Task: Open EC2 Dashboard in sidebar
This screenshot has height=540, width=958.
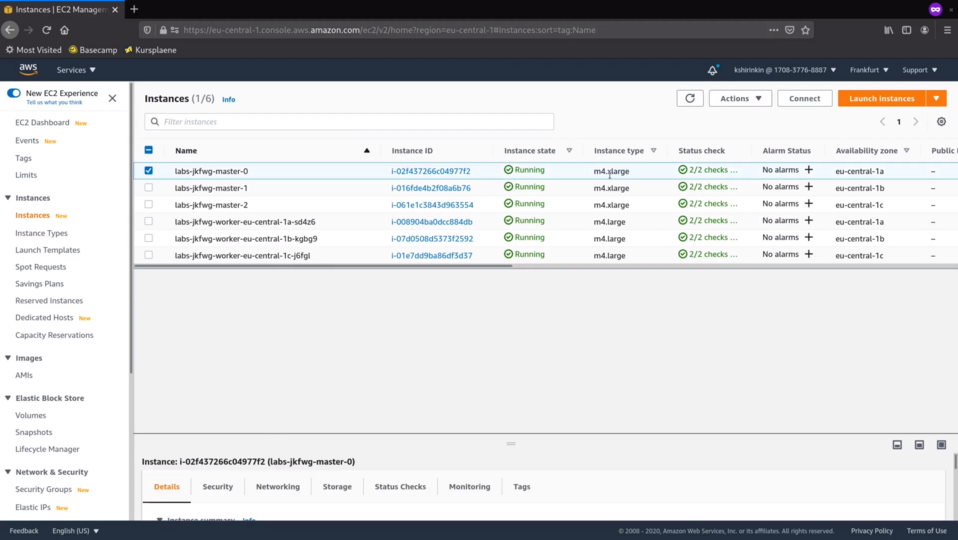Action: (x=42, y=122)
